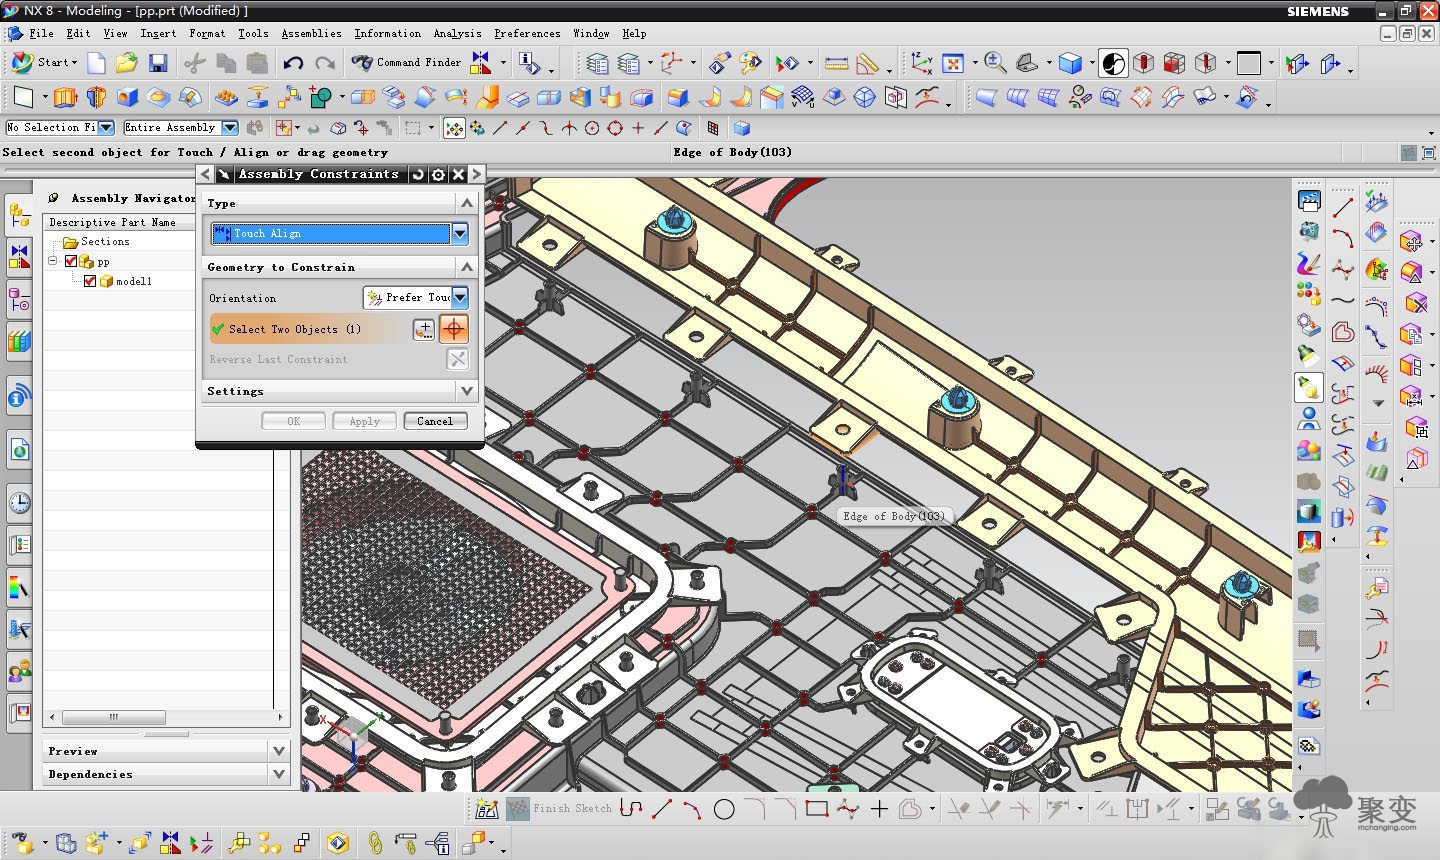Click the Fit view icon
1440x860 pixels.
tap(953, 63)
